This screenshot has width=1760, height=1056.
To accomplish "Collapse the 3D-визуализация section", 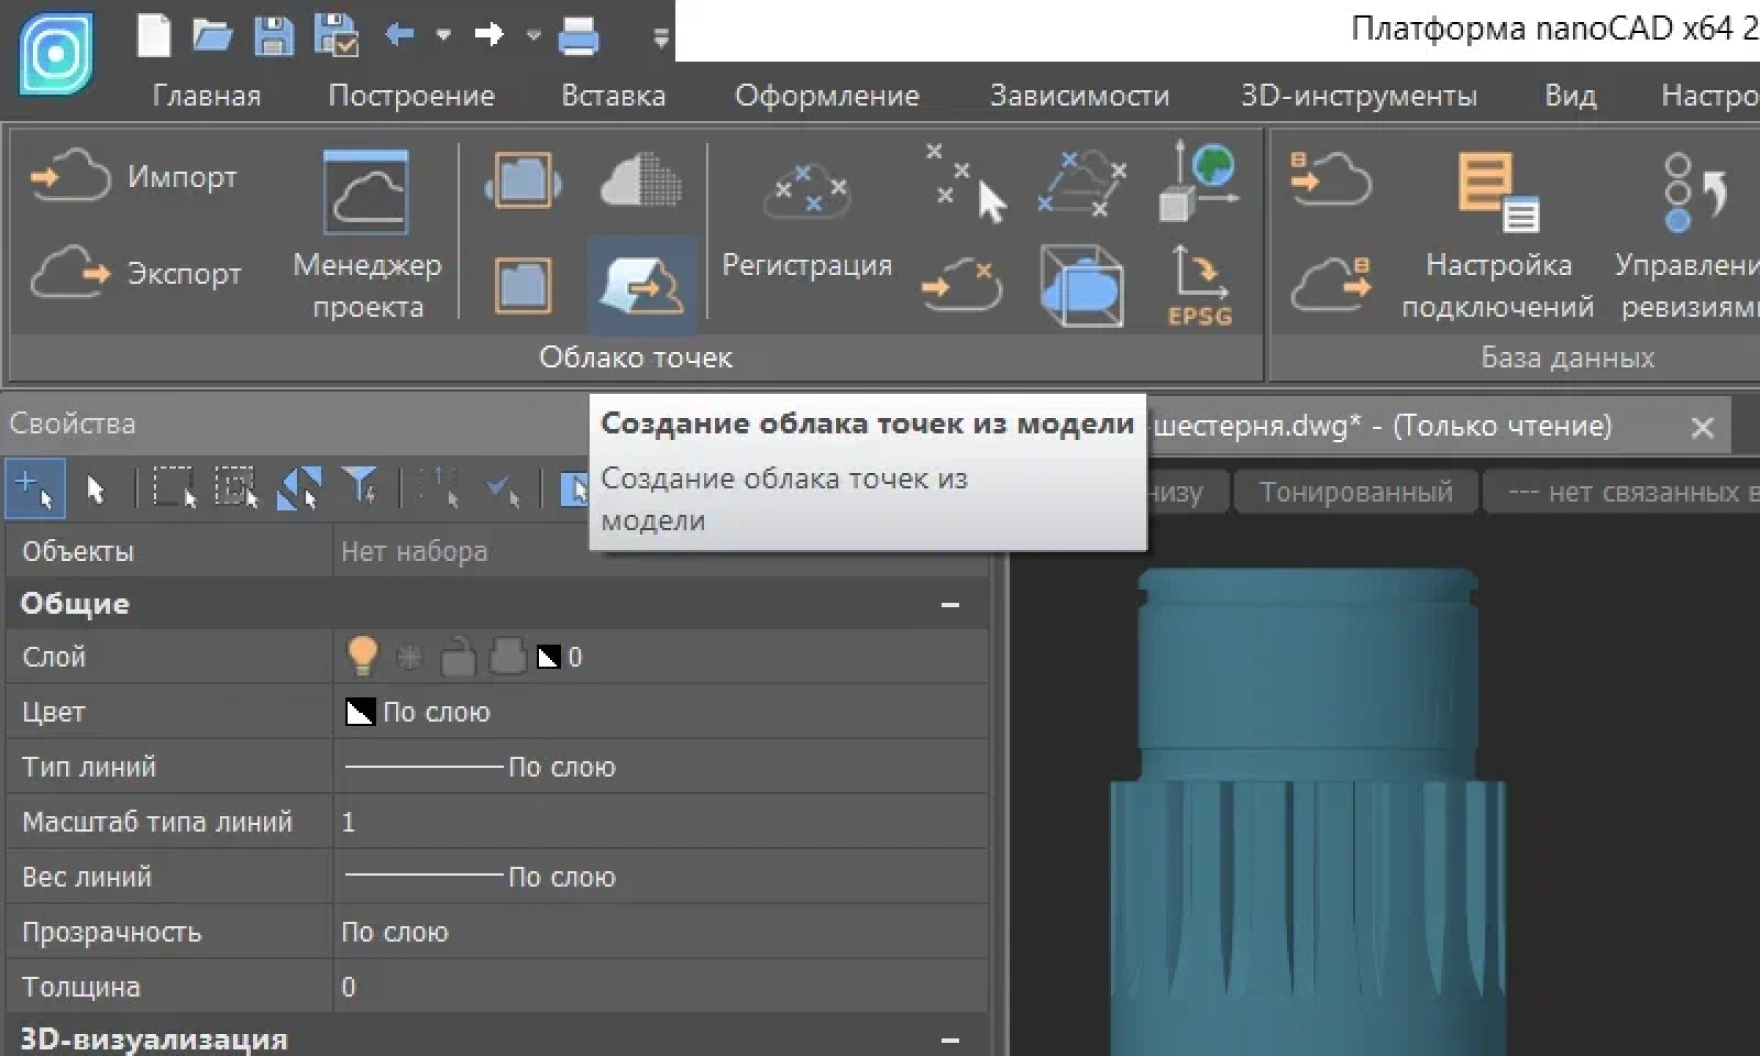I will click(950, 1040).
